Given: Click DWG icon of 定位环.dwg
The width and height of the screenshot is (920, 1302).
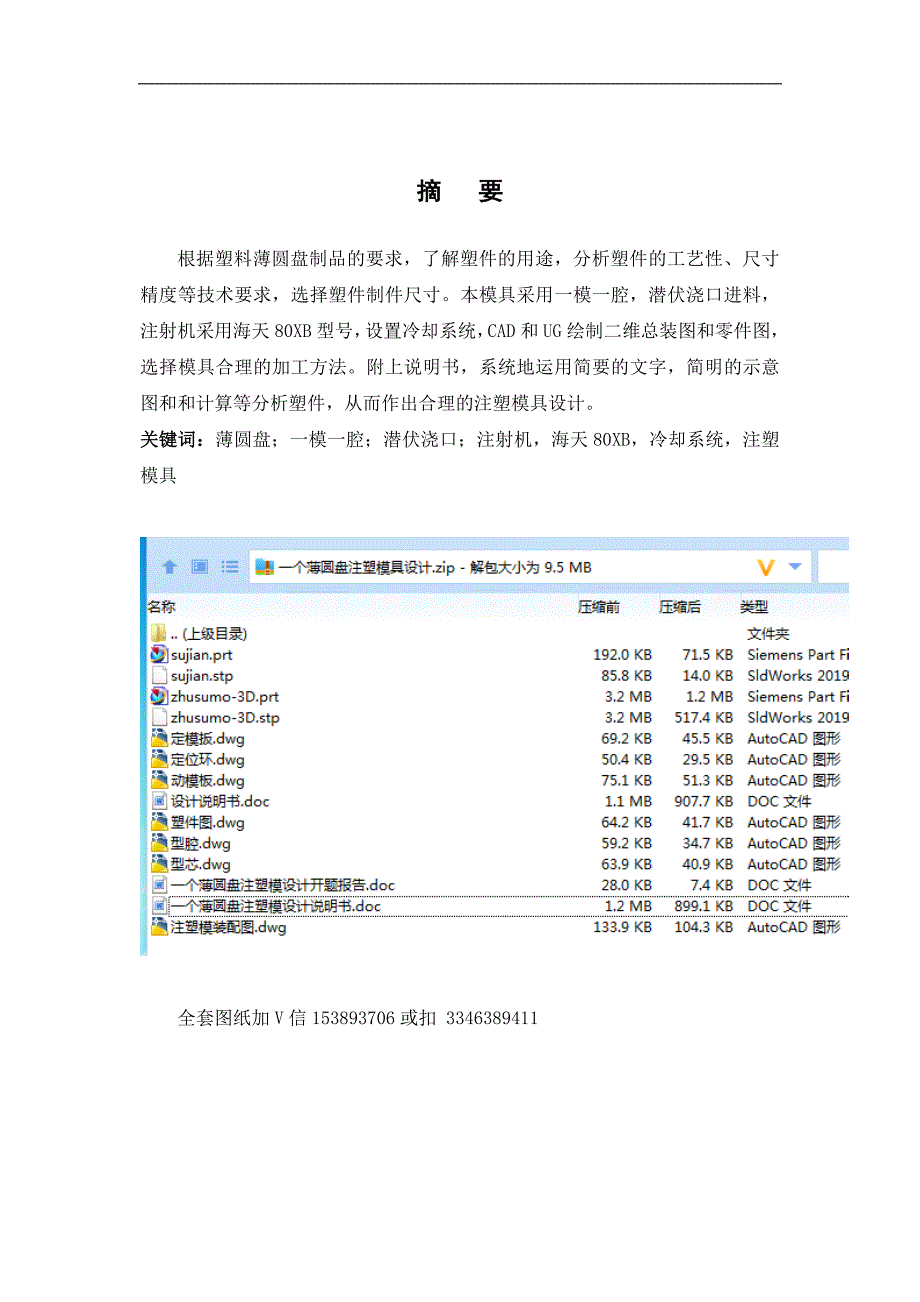Looking at the screenshot, I should [158, 760].
